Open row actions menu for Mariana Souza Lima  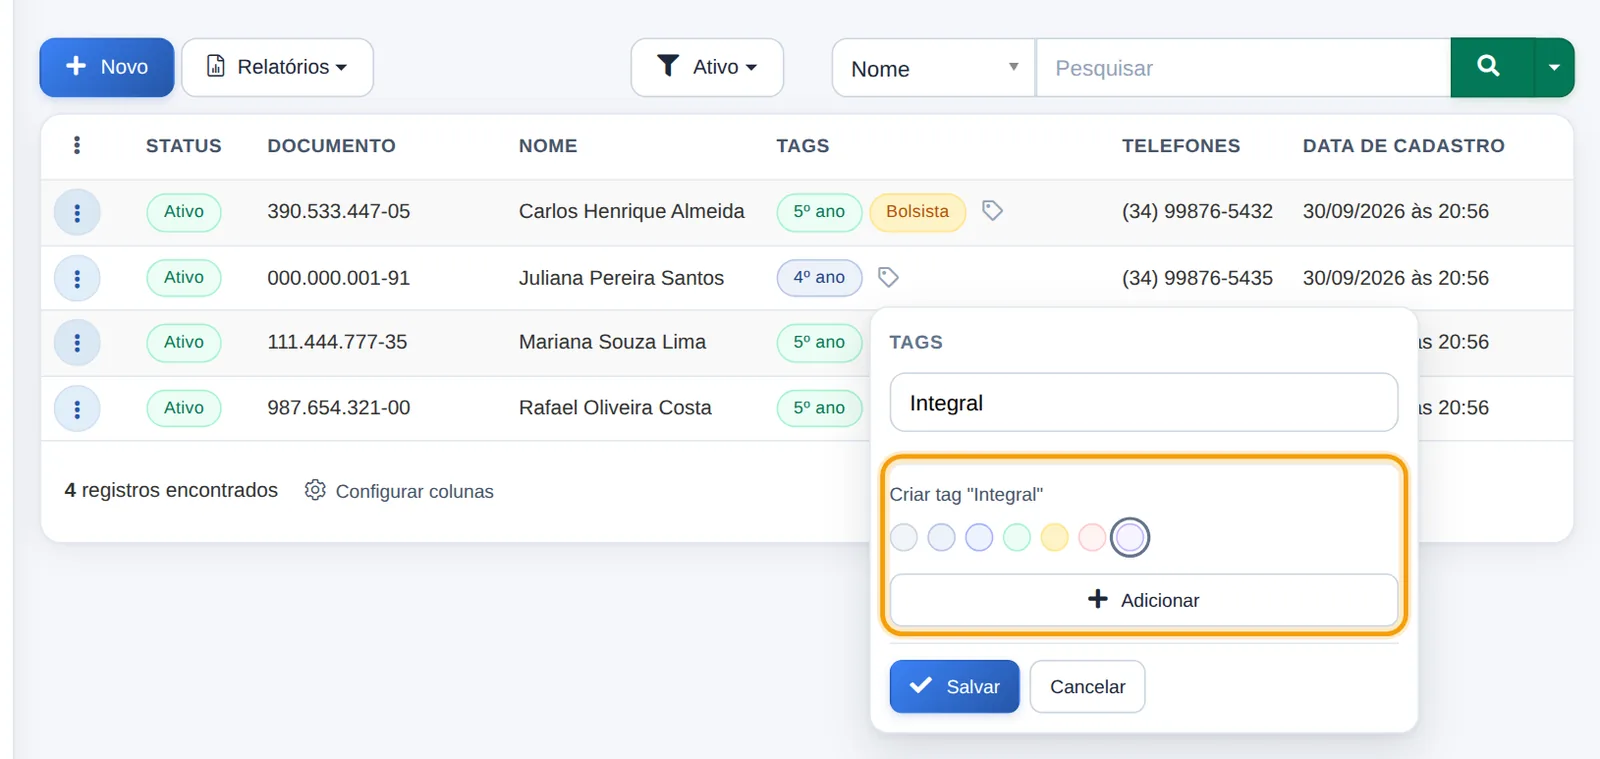pyautogui.click(x=77, y=343)
